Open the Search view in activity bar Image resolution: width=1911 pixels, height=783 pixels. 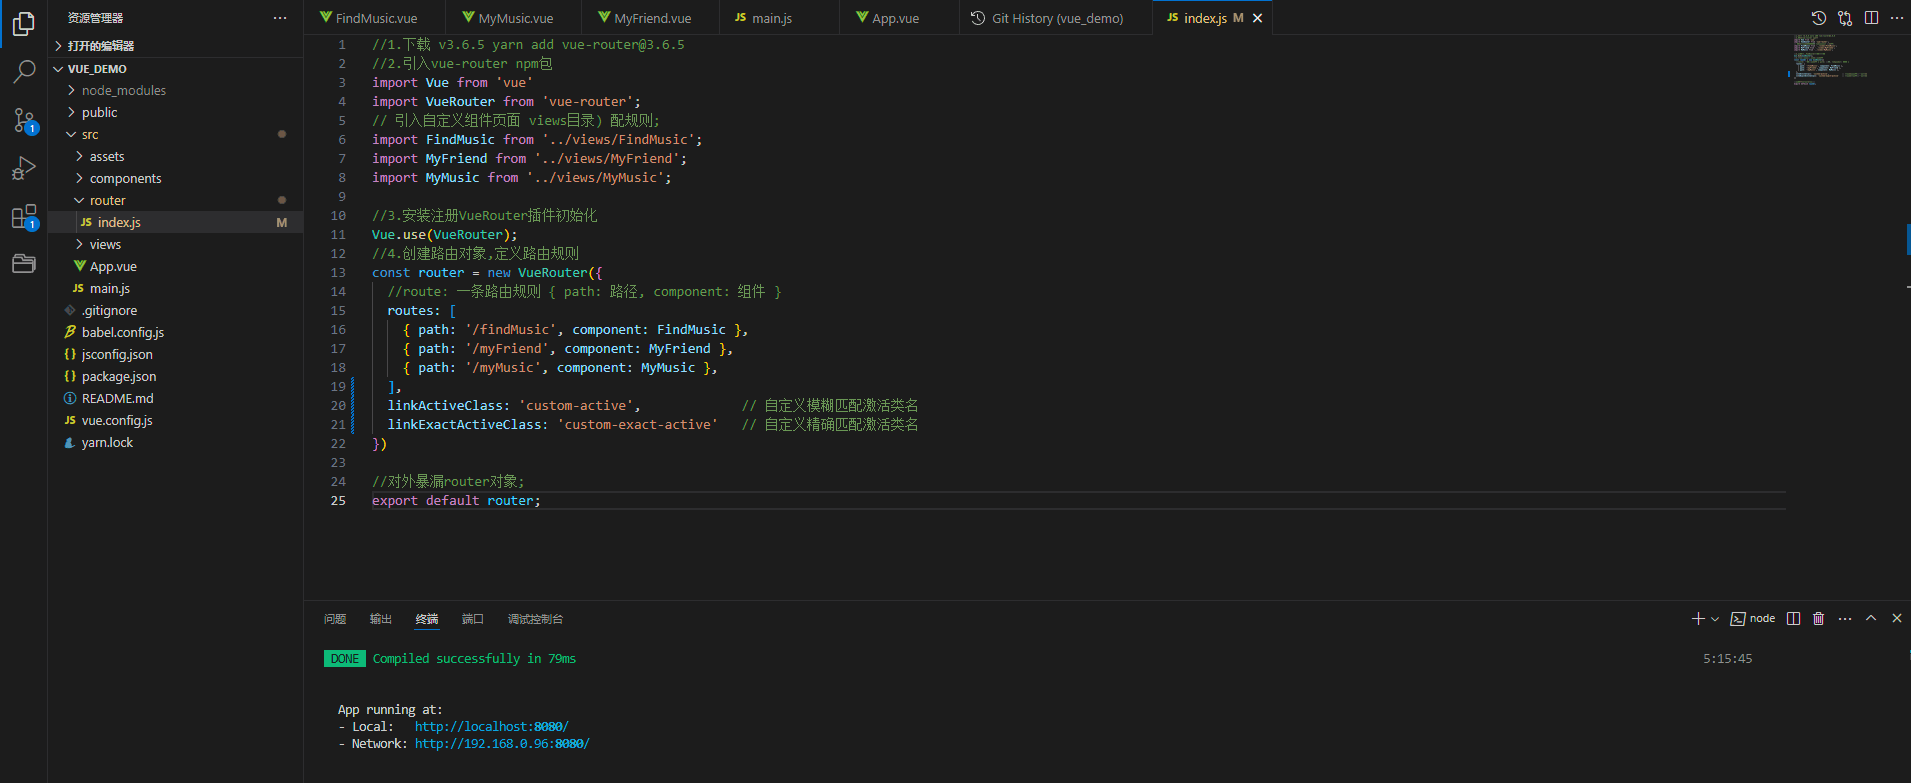pyautogui.click(x=23, y=71)
